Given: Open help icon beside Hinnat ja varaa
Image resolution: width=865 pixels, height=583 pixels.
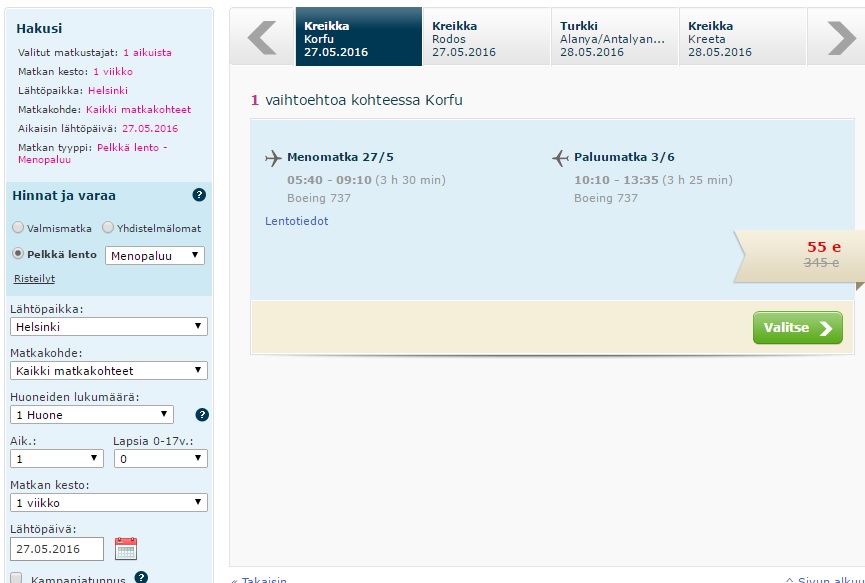Looking at the screenshot, I should click(x=199, y=195).
